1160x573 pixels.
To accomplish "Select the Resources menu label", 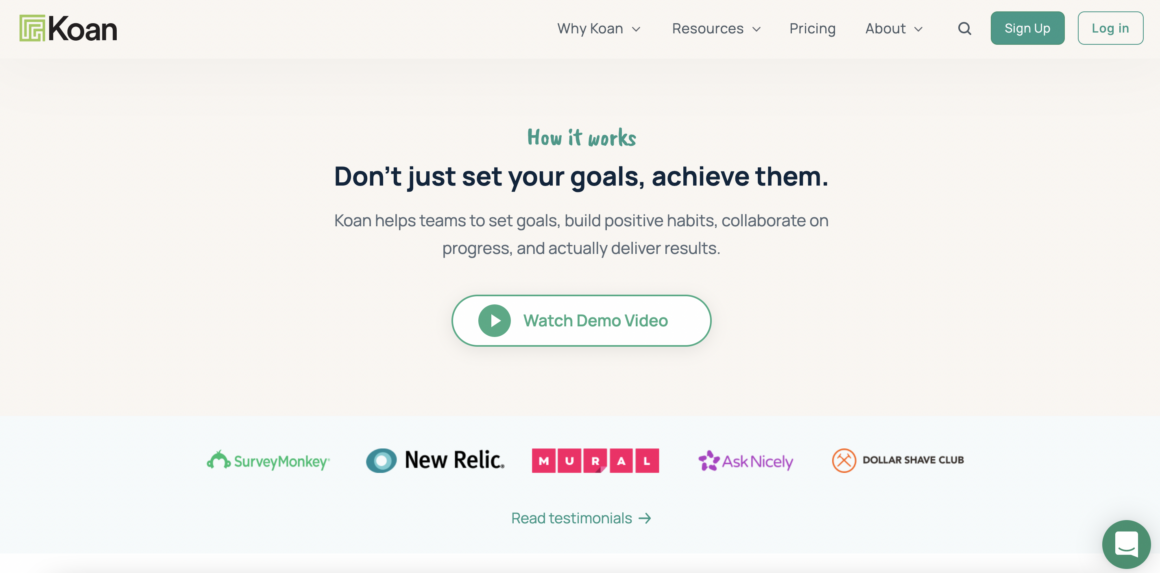I will [x=707, y=29].
